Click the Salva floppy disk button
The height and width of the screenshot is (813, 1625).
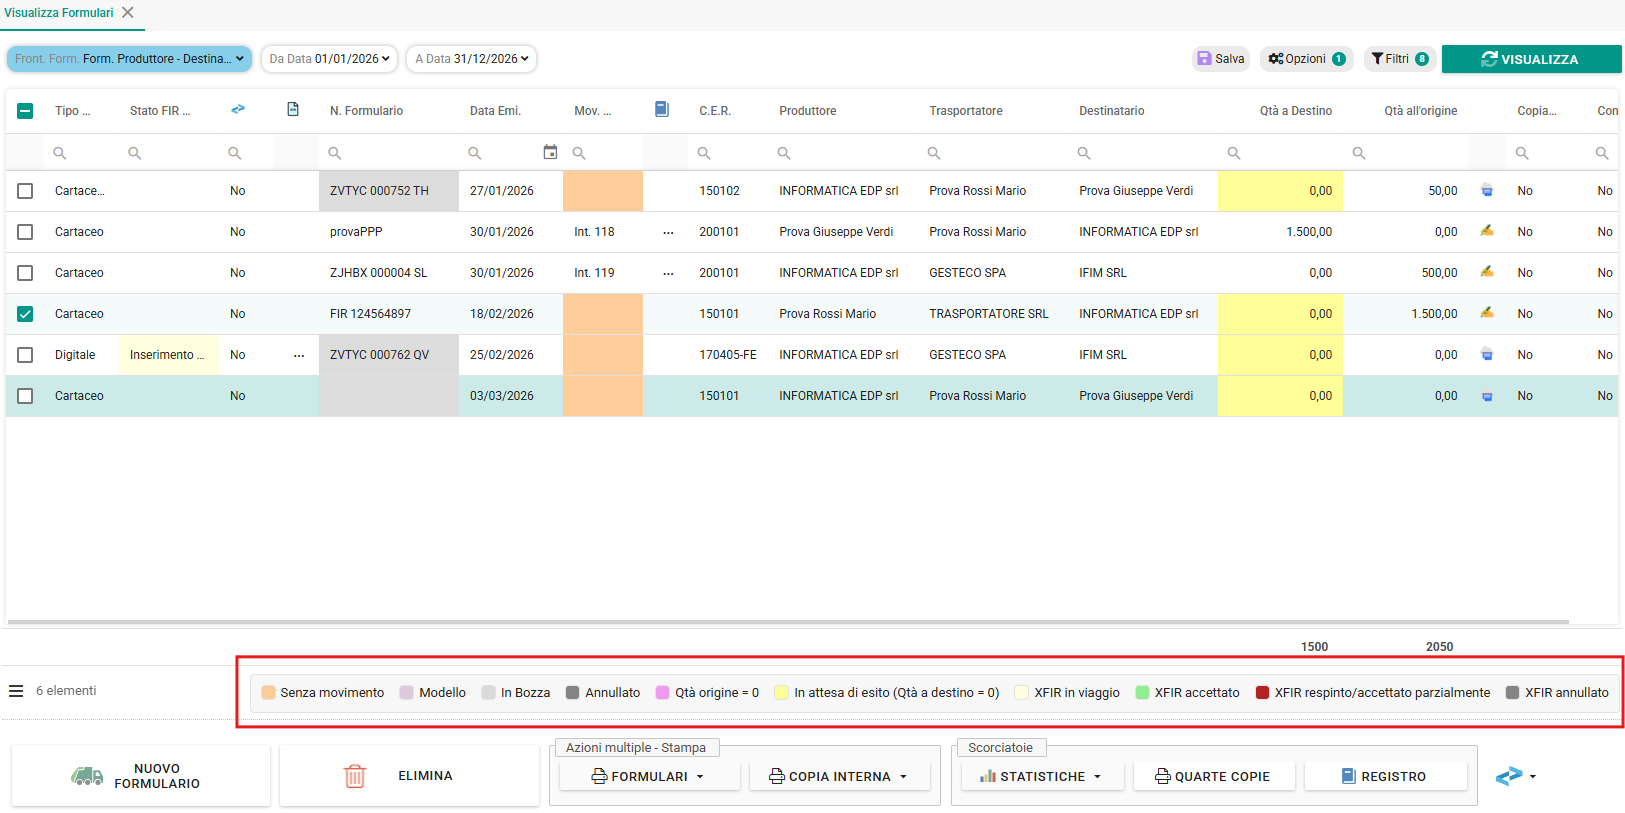pyautogui.click(x=1221, y=59)
